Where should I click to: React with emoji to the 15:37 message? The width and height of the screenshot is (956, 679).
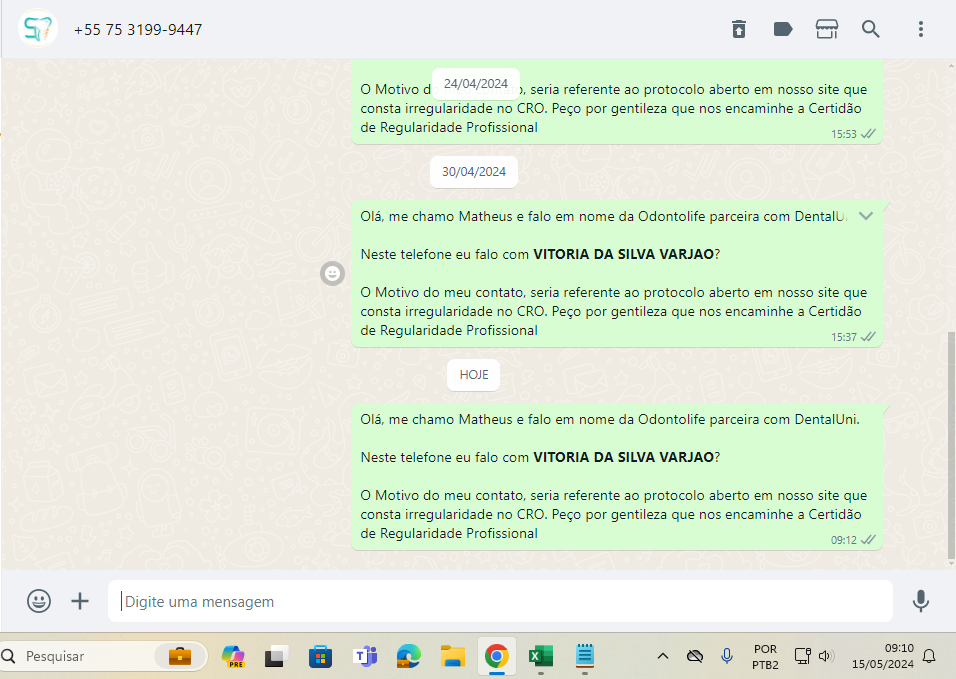coord(332,274)
